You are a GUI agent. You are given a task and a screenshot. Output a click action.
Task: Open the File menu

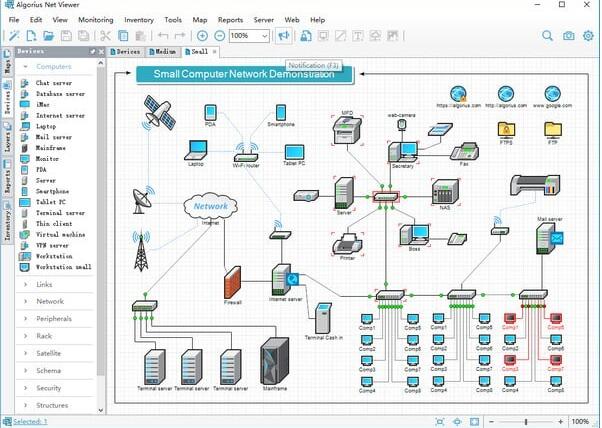click(x=14, y=20)
